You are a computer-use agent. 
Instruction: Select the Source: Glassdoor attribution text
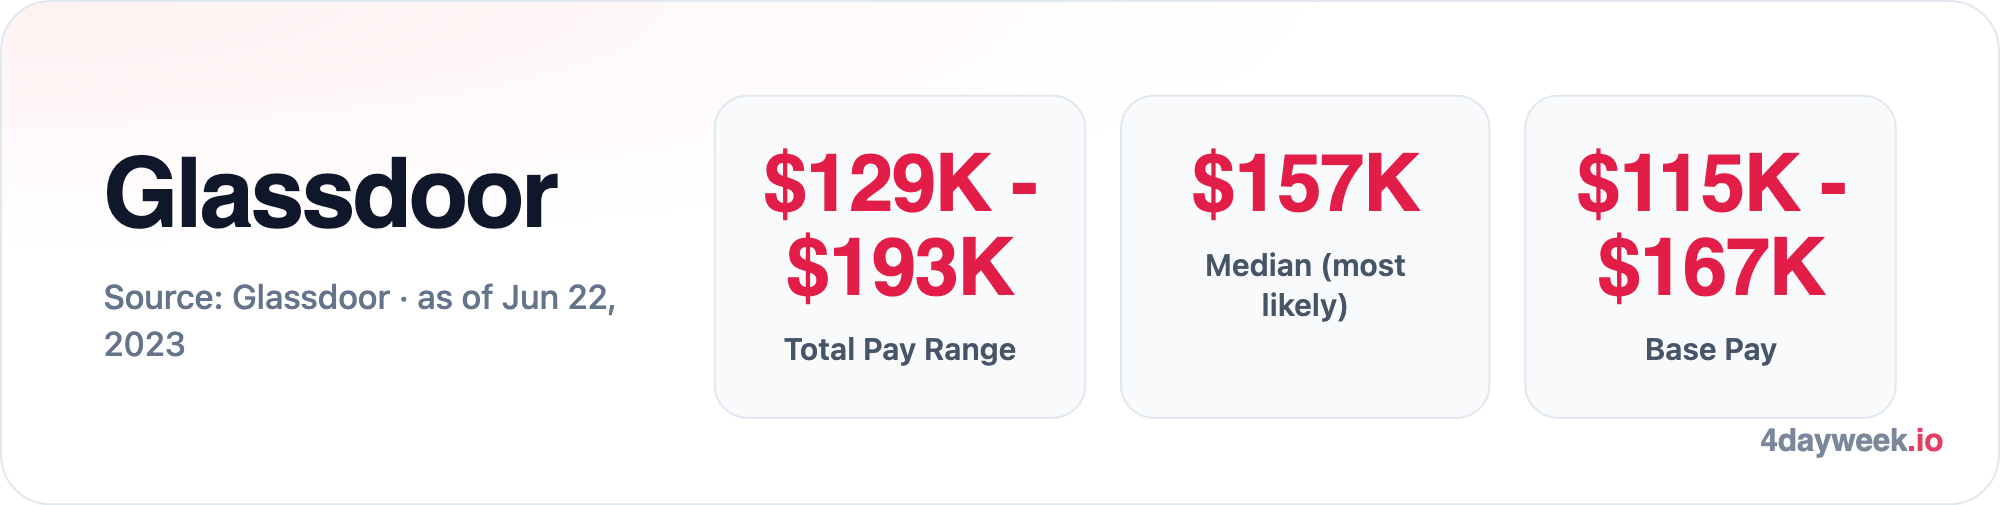tap(247, 297)
